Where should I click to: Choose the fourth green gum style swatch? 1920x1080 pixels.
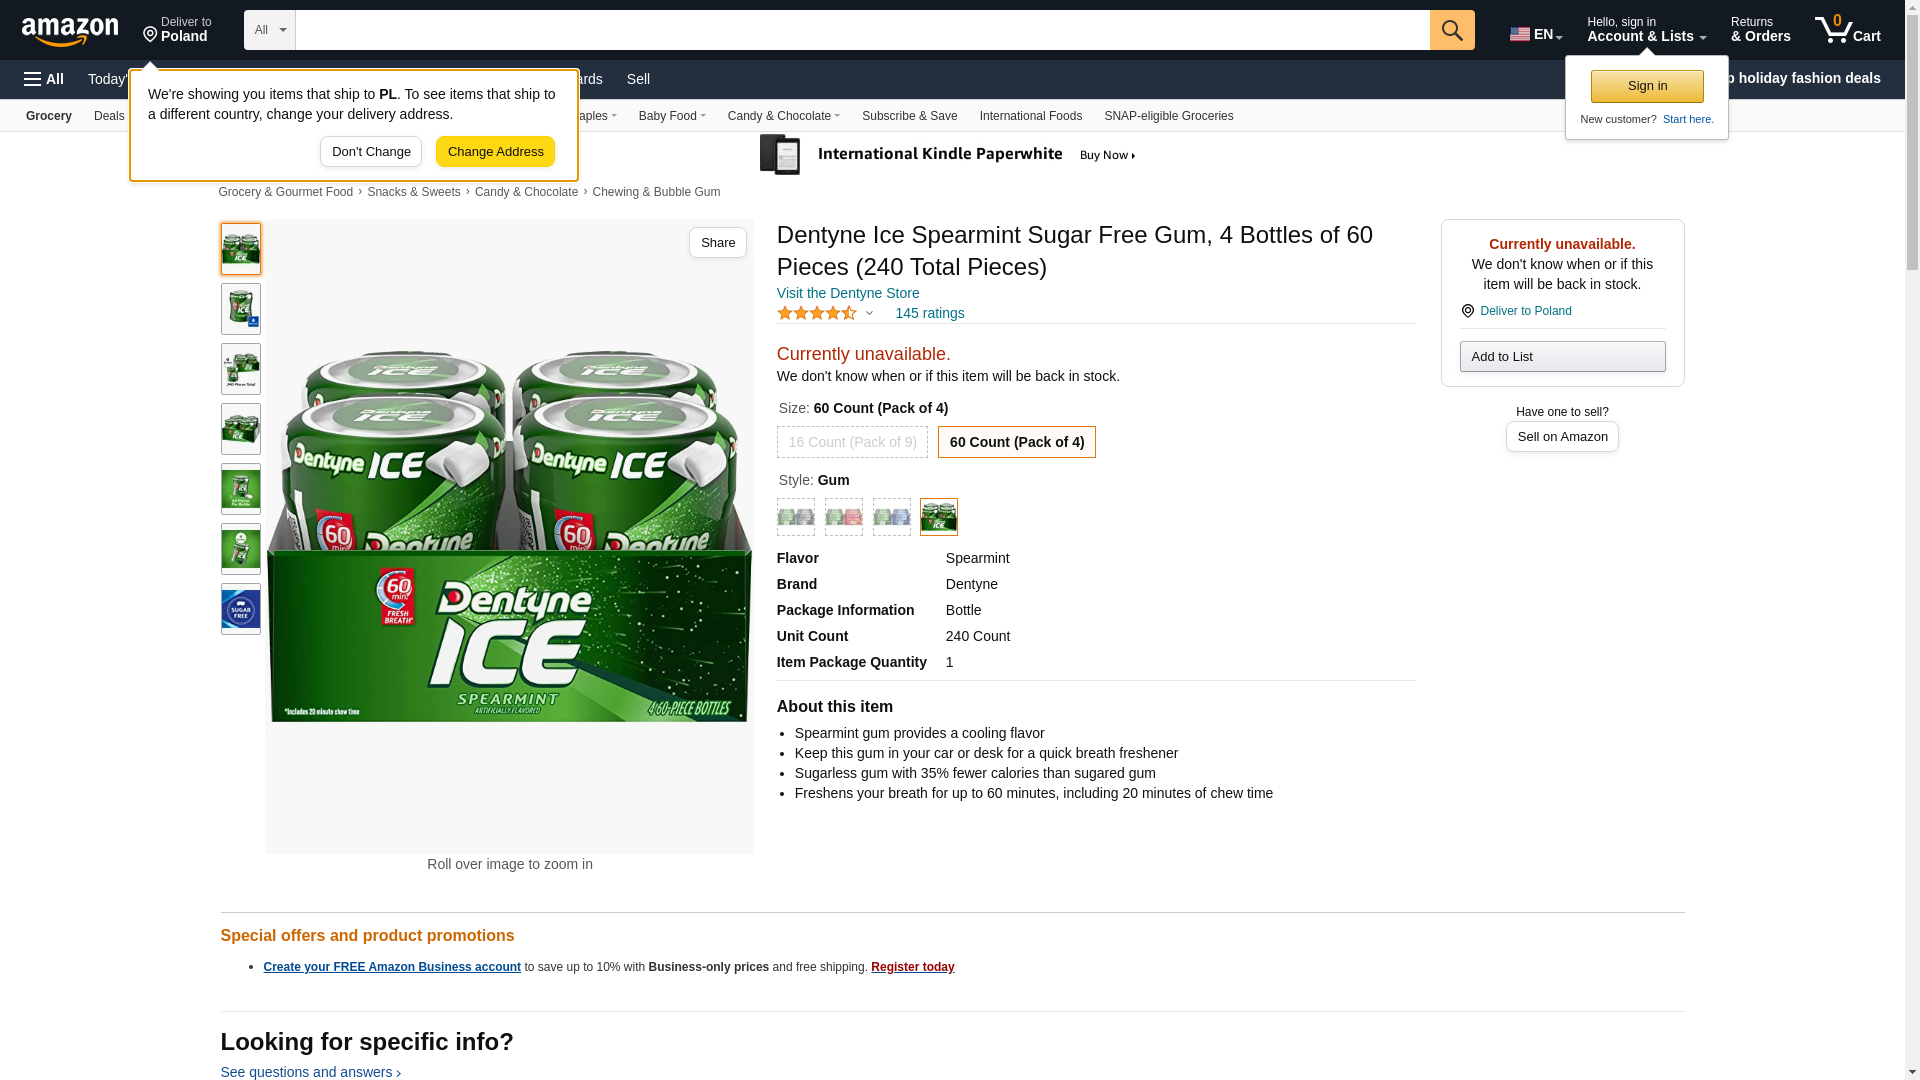click(938, 517)
